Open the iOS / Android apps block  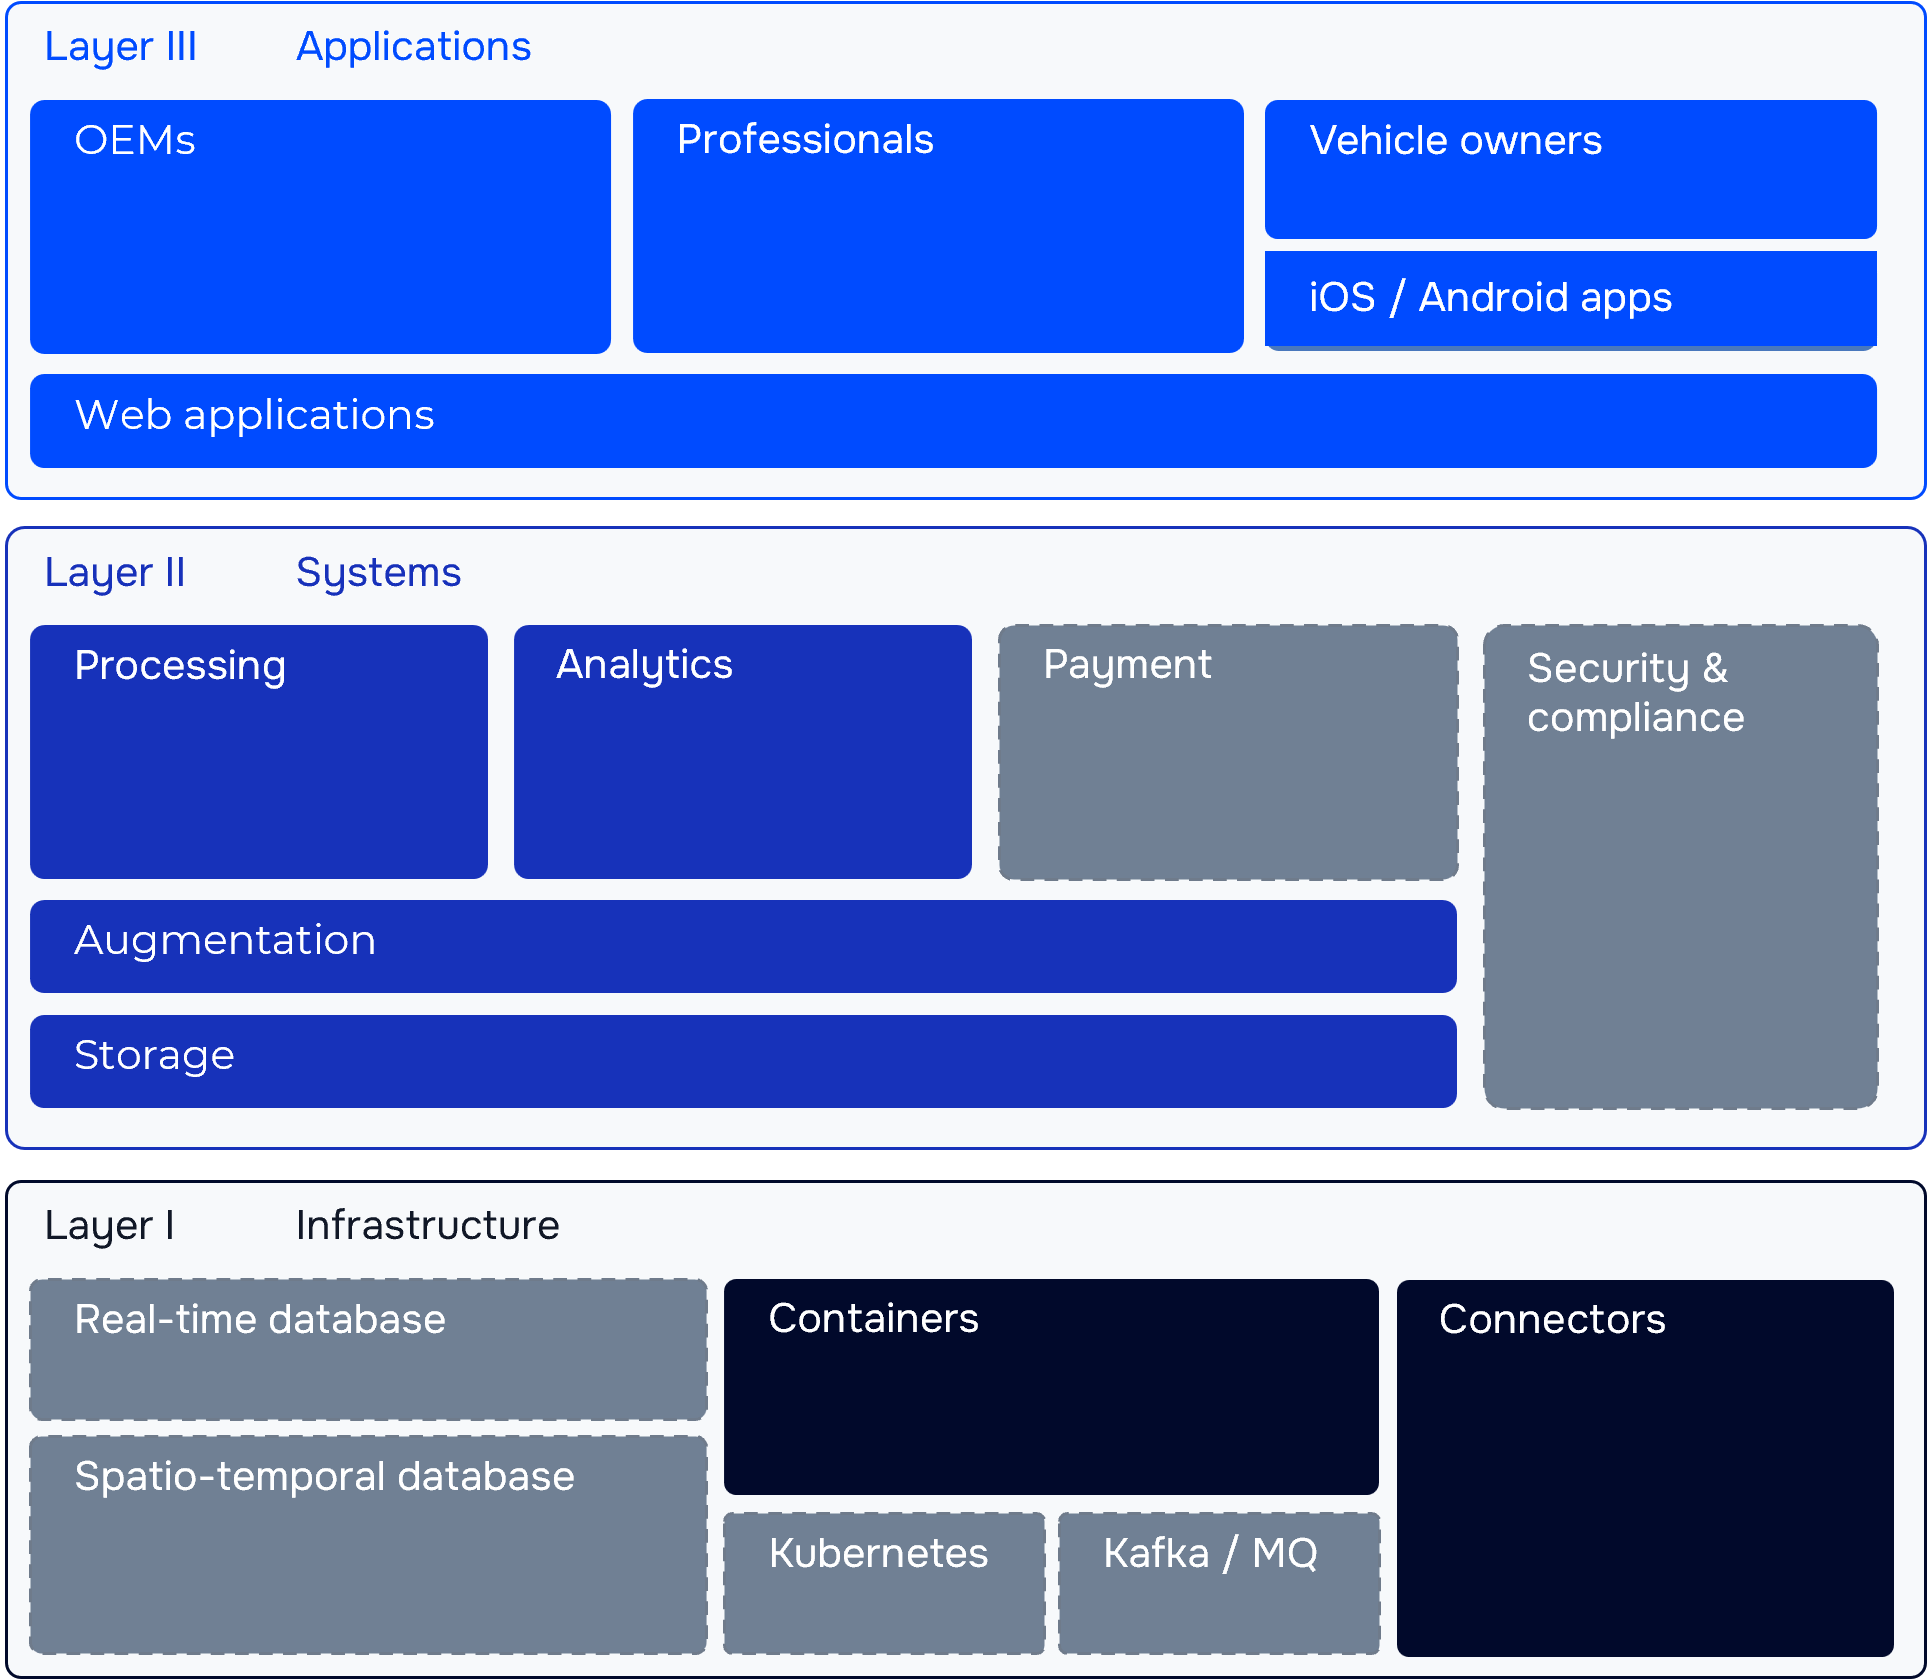coord(1569,298)
